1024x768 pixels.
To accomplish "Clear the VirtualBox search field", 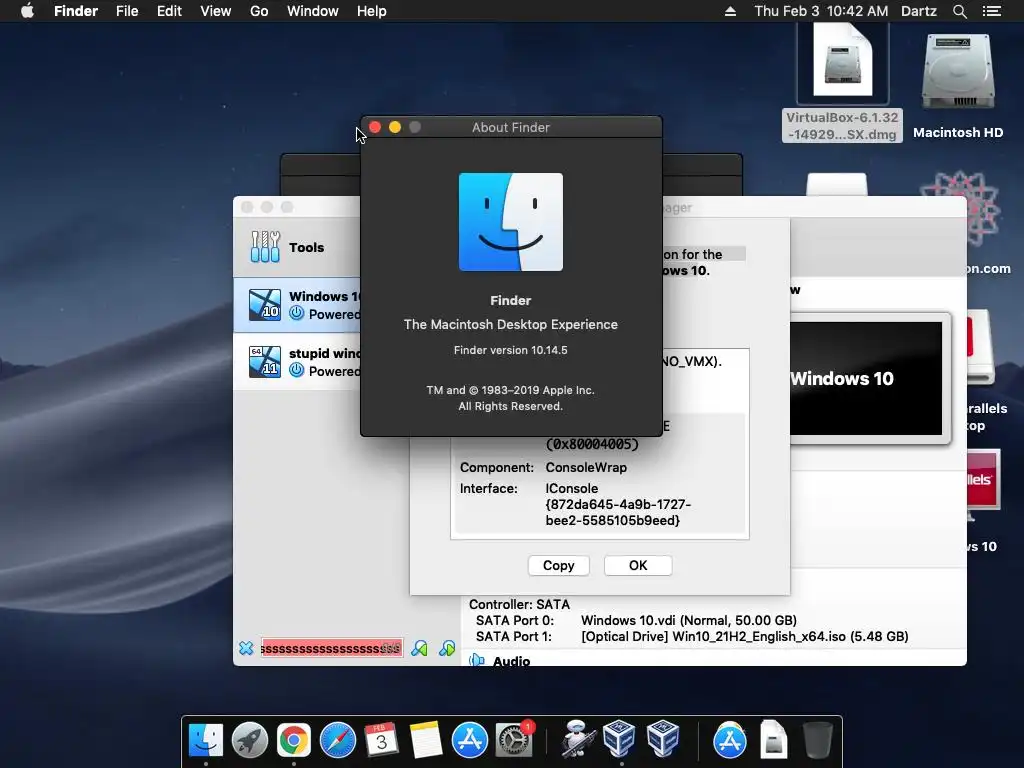I will point(246,648).
